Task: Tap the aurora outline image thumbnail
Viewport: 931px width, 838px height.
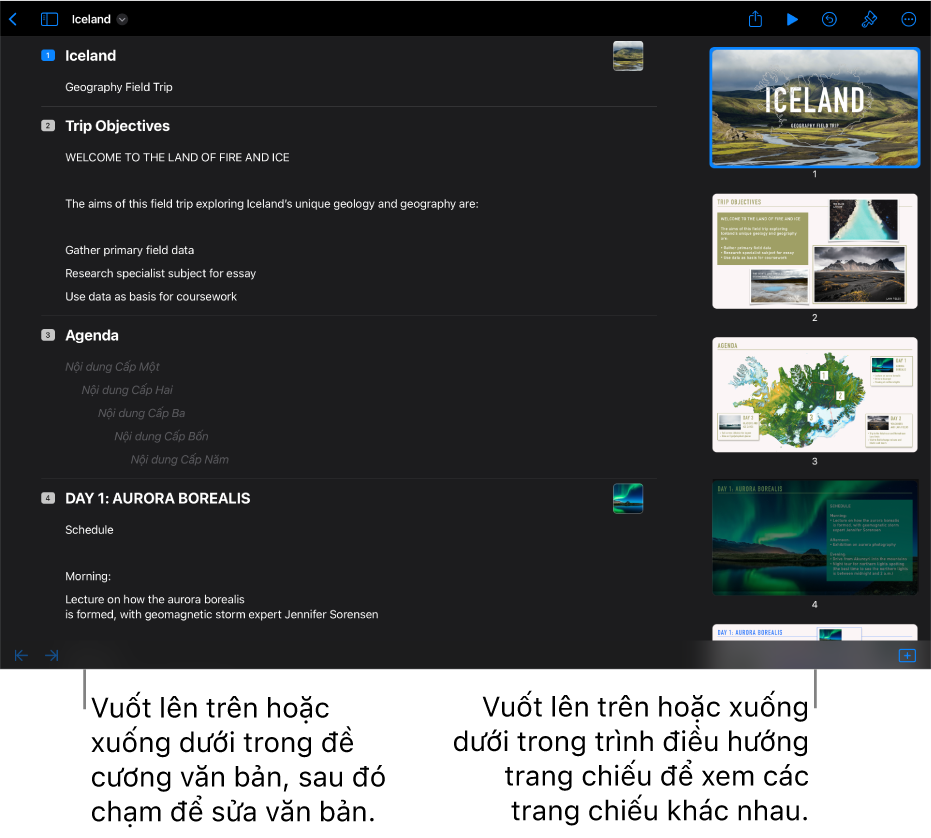Action: pyautogui.click(x=628, y=498)
